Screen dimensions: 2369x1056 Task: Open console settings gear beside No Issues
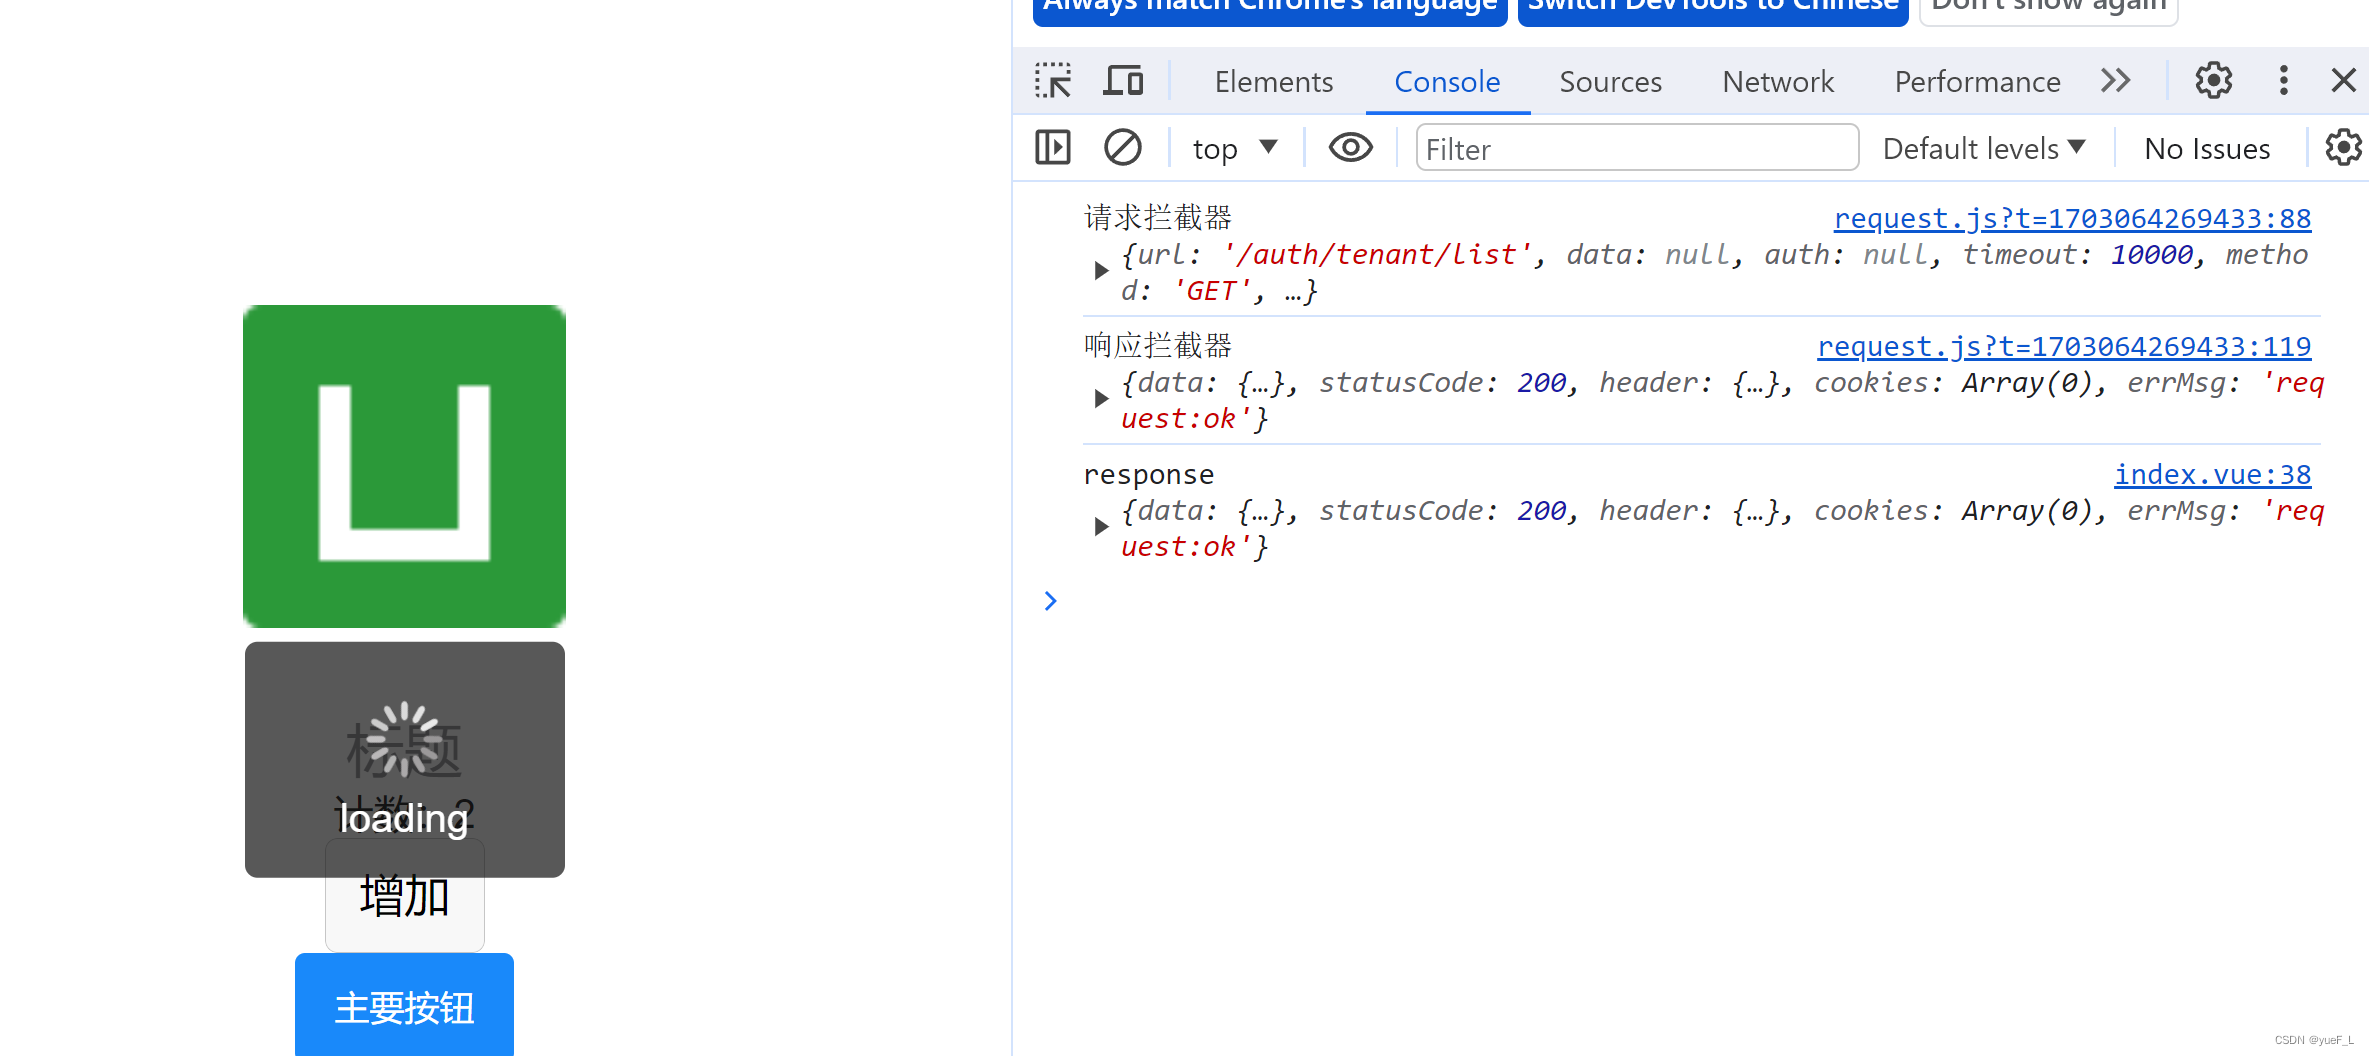click(x=2342, y=148)
